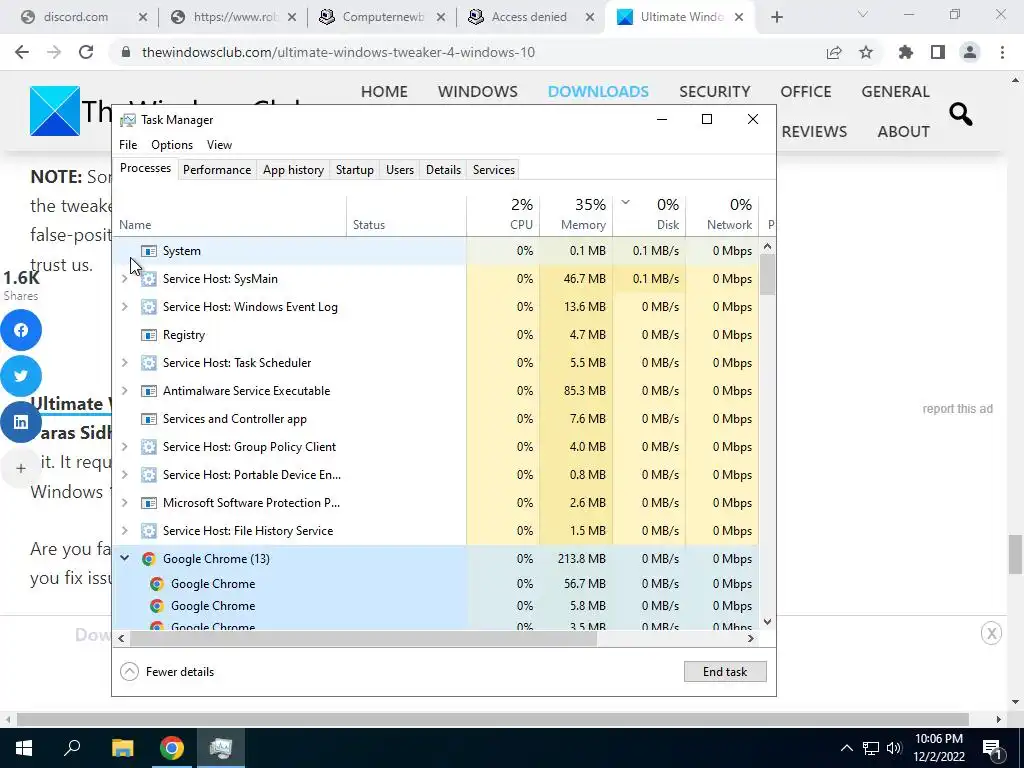Open the DOWNLOADS nav link
Screen dimensions: 1024x768
click(598, 91)
